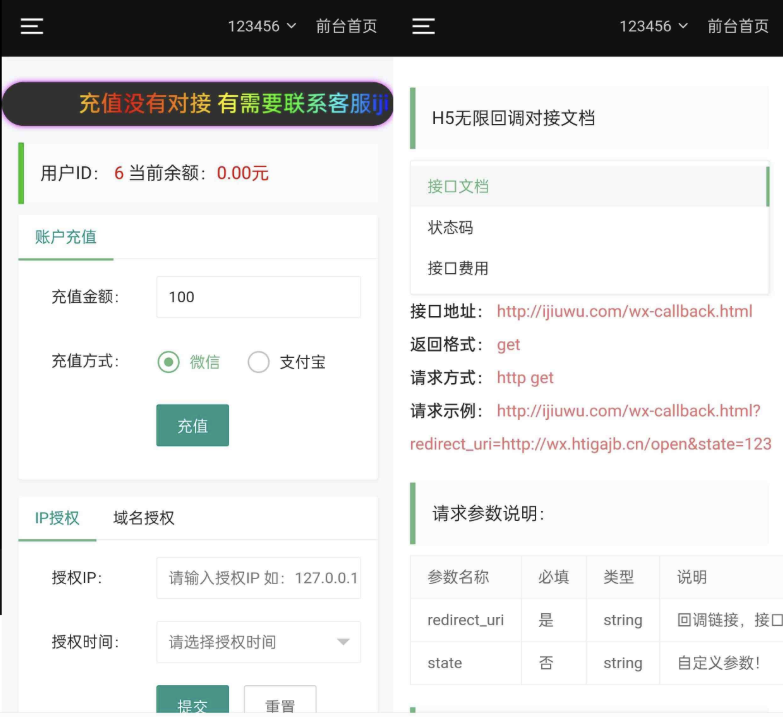783x717 pixels.
Task: Click the 充值金额 input field
Action: [x=258, y=297]
